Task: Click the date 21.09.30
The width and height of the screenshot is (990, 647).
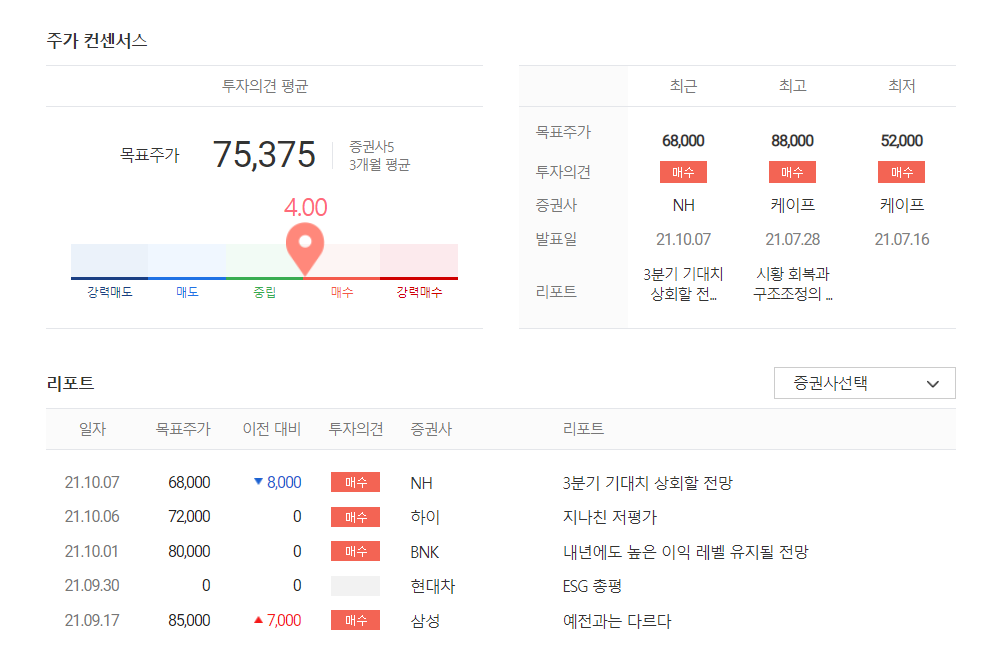Action: tap(92, 585)
